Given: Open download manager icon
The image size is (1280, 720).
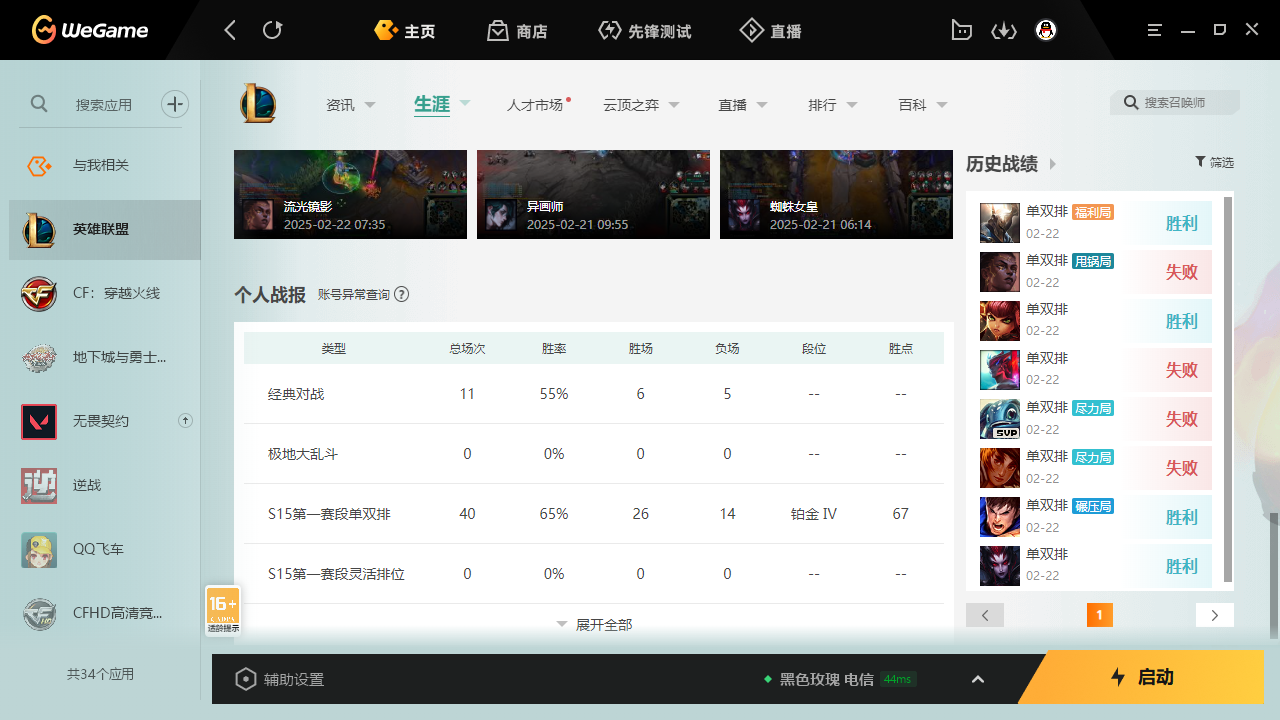Looking at the screenshot, I should (1003, 30).
